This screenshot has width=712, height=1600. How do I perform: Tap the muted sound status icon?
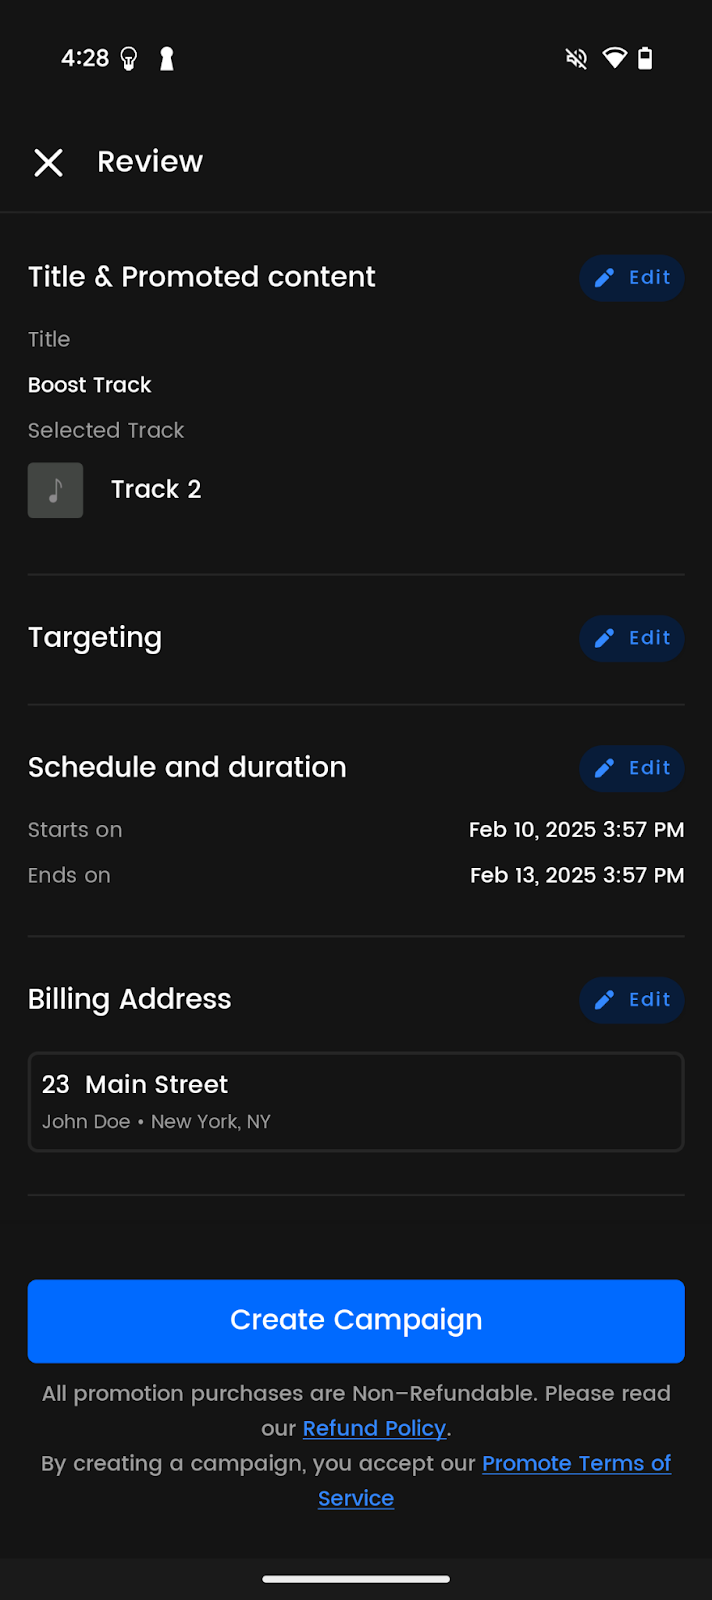[x=576, y=59]
